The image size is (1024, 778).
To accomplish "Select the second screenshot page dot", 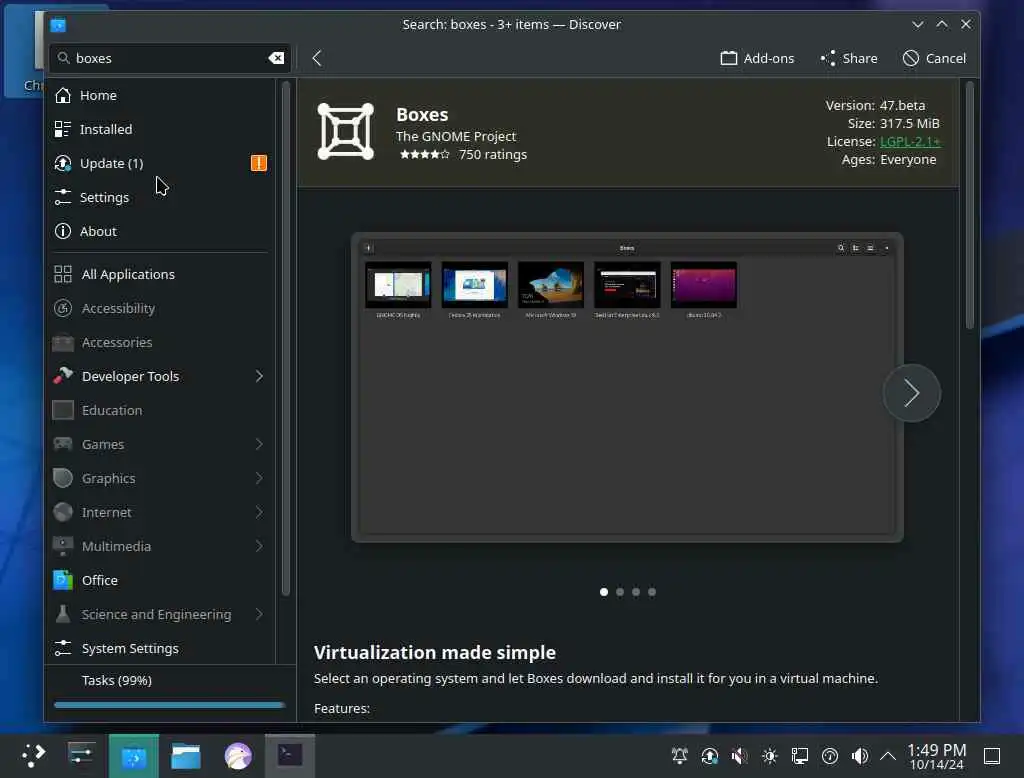I will pyautogui.click(x=620, y=592).
